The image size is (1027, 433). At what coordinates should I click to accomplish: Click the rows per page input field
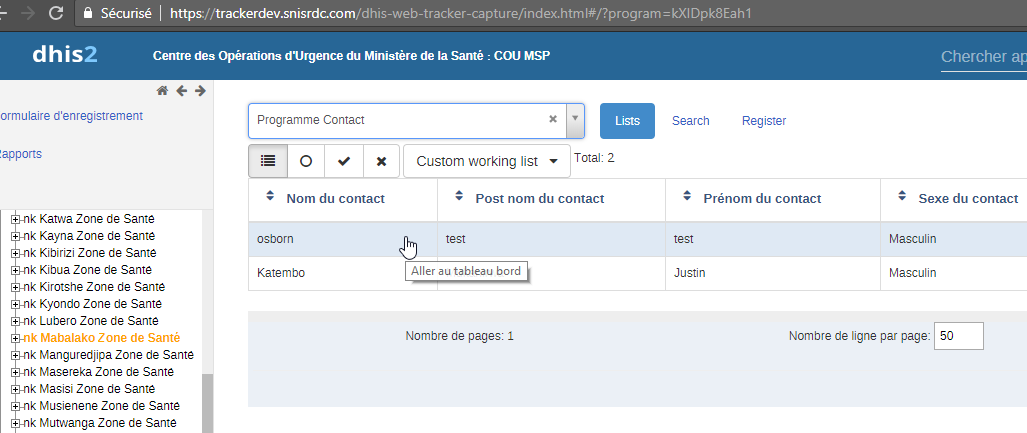coord(958,336)
